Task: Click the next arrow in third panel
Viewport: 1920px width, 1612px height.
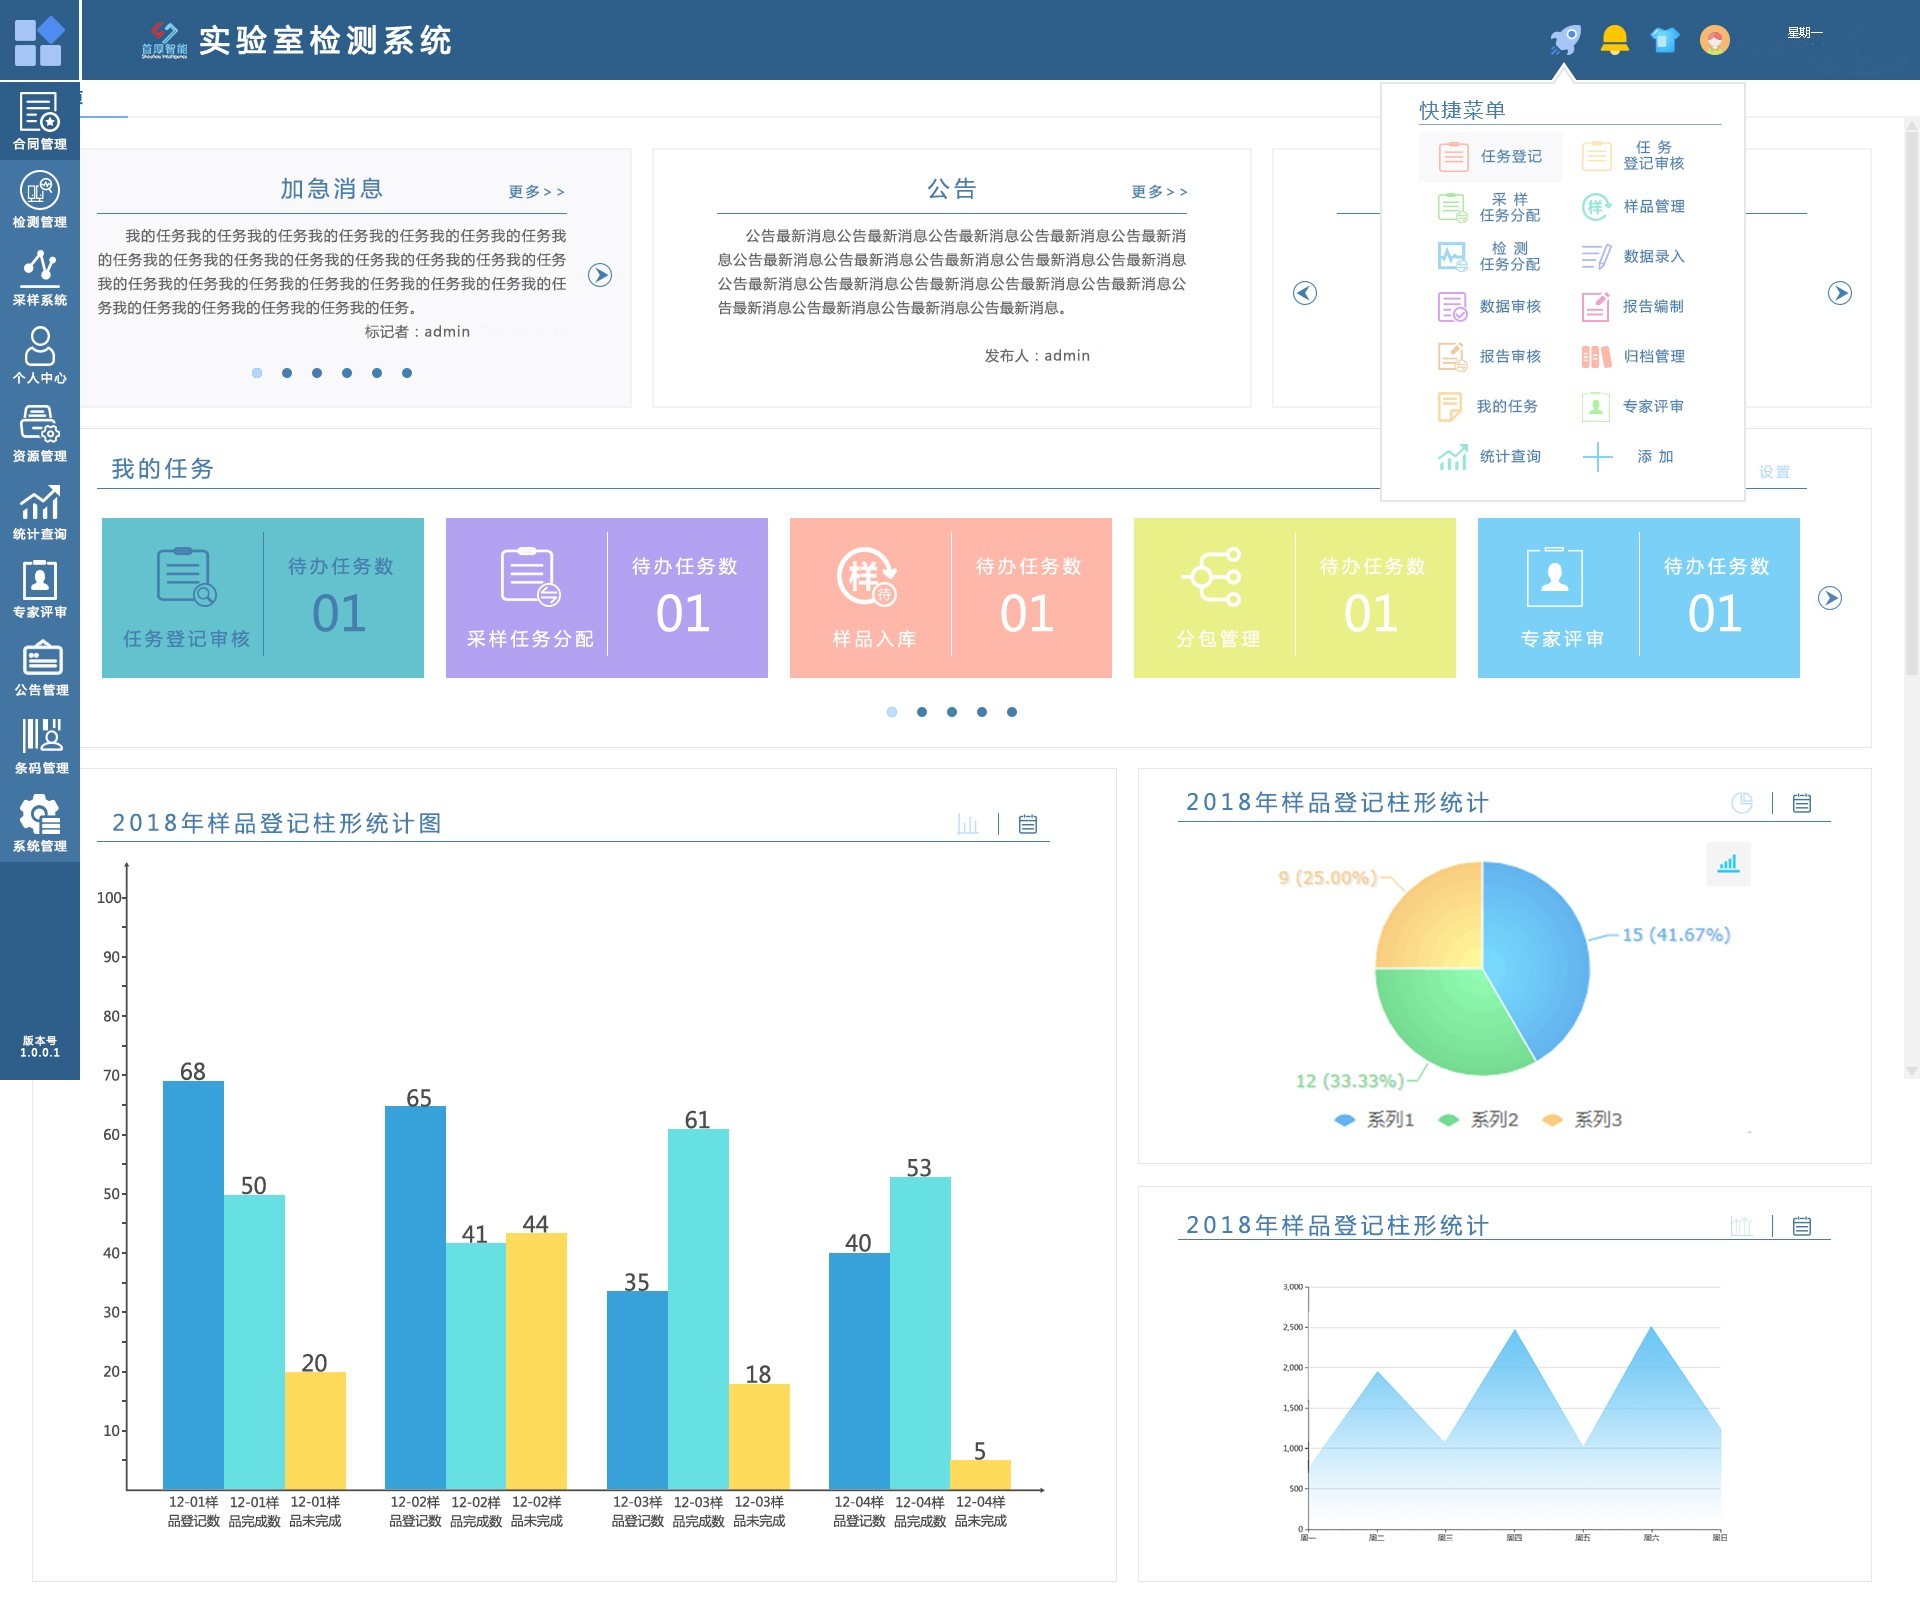Action: 1840,293
